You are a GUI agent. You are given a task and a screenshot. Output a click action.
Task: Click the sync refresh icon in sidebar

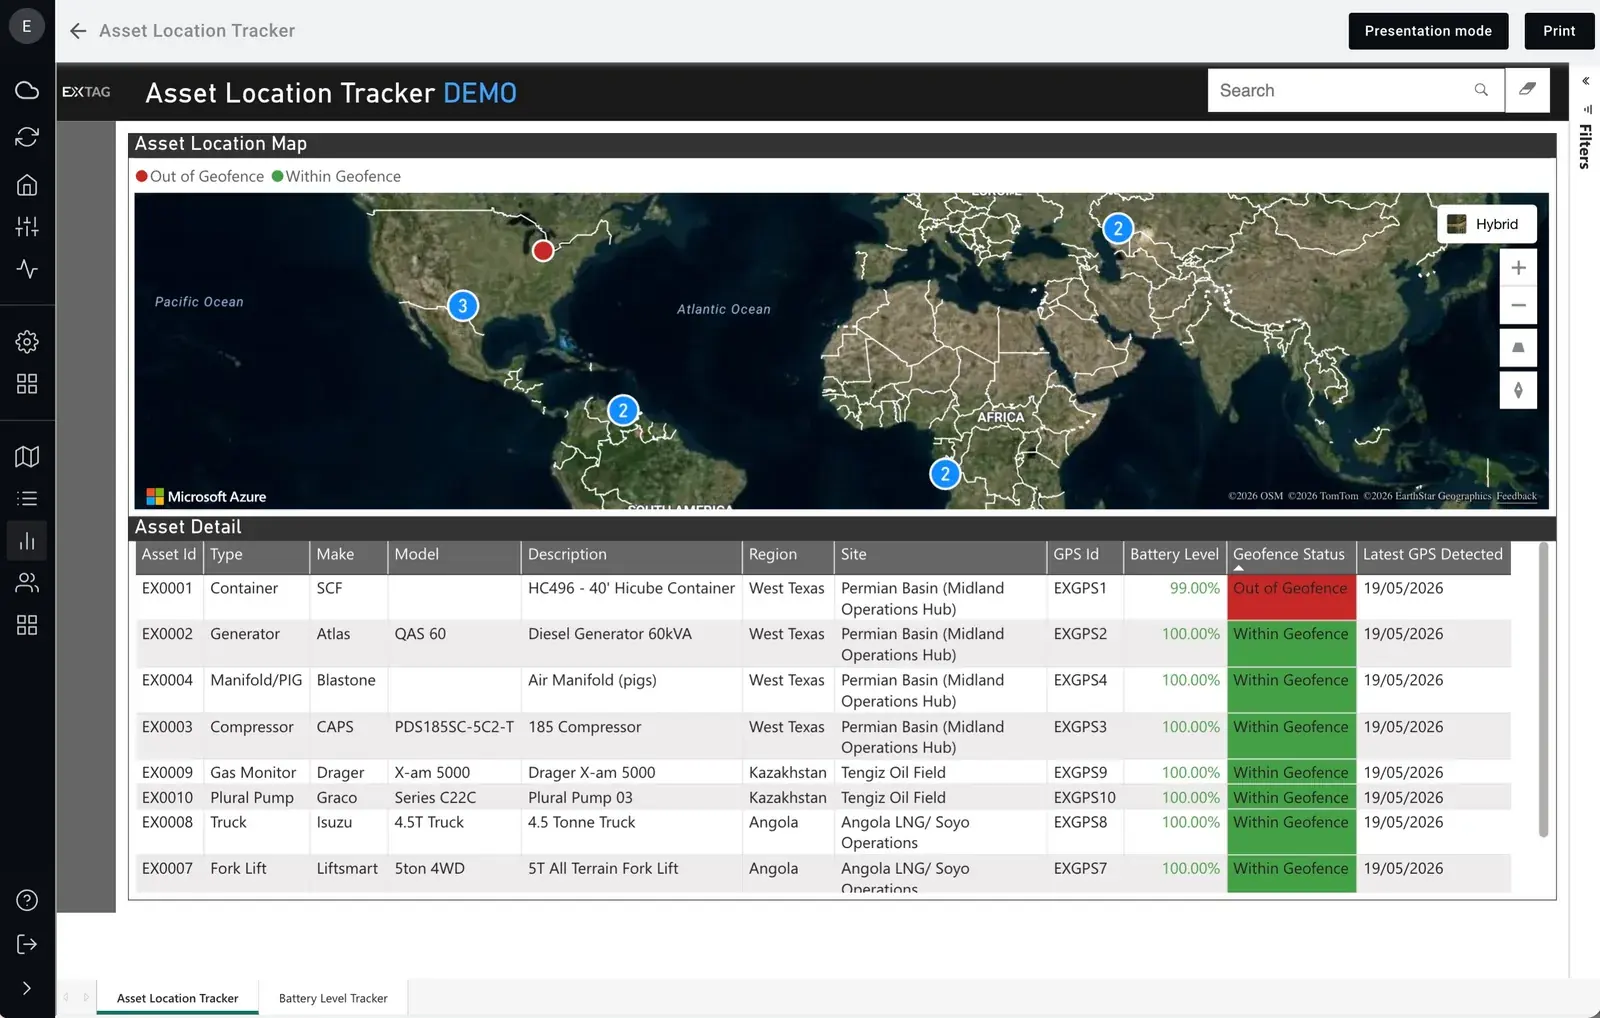[27, 136]
